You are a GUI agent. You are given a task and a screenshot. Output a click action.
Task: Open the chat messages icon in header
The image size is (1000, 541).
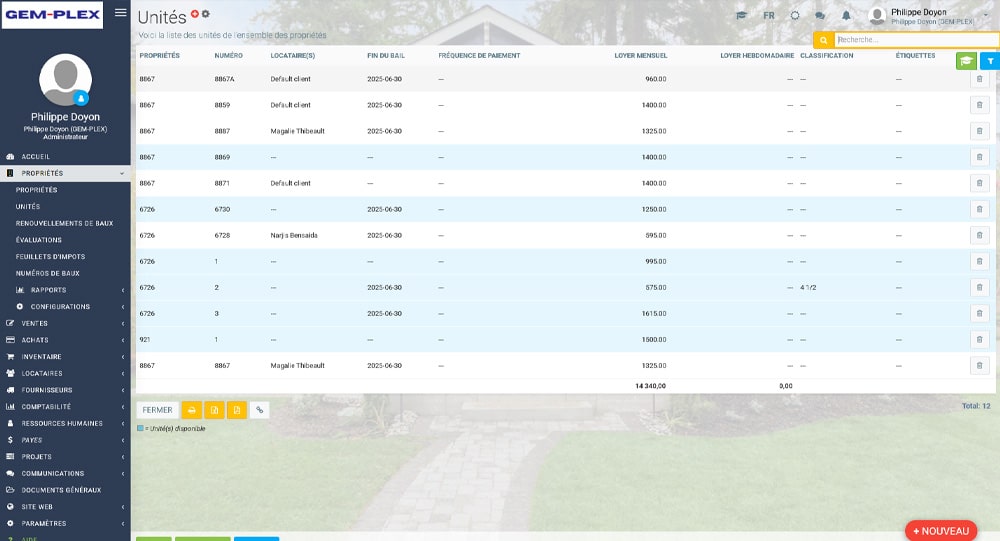pyautogui.click(x=821, y=16)
